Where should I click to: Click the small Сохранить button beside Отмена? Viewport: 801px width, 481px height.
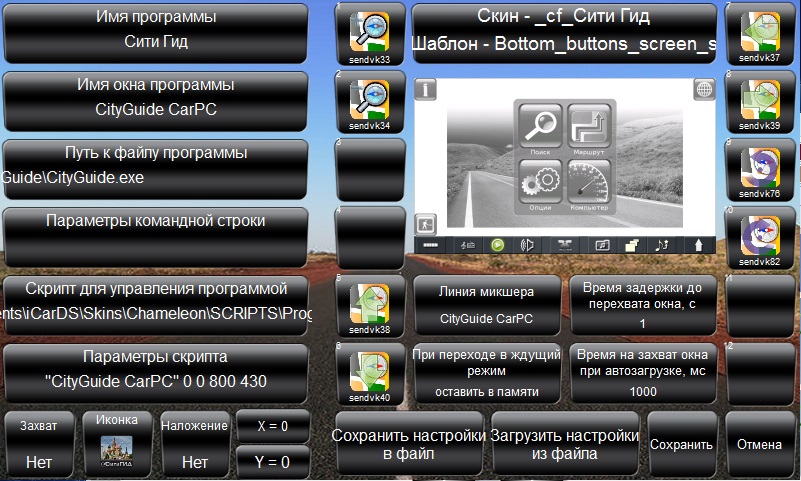click(681, 444)
